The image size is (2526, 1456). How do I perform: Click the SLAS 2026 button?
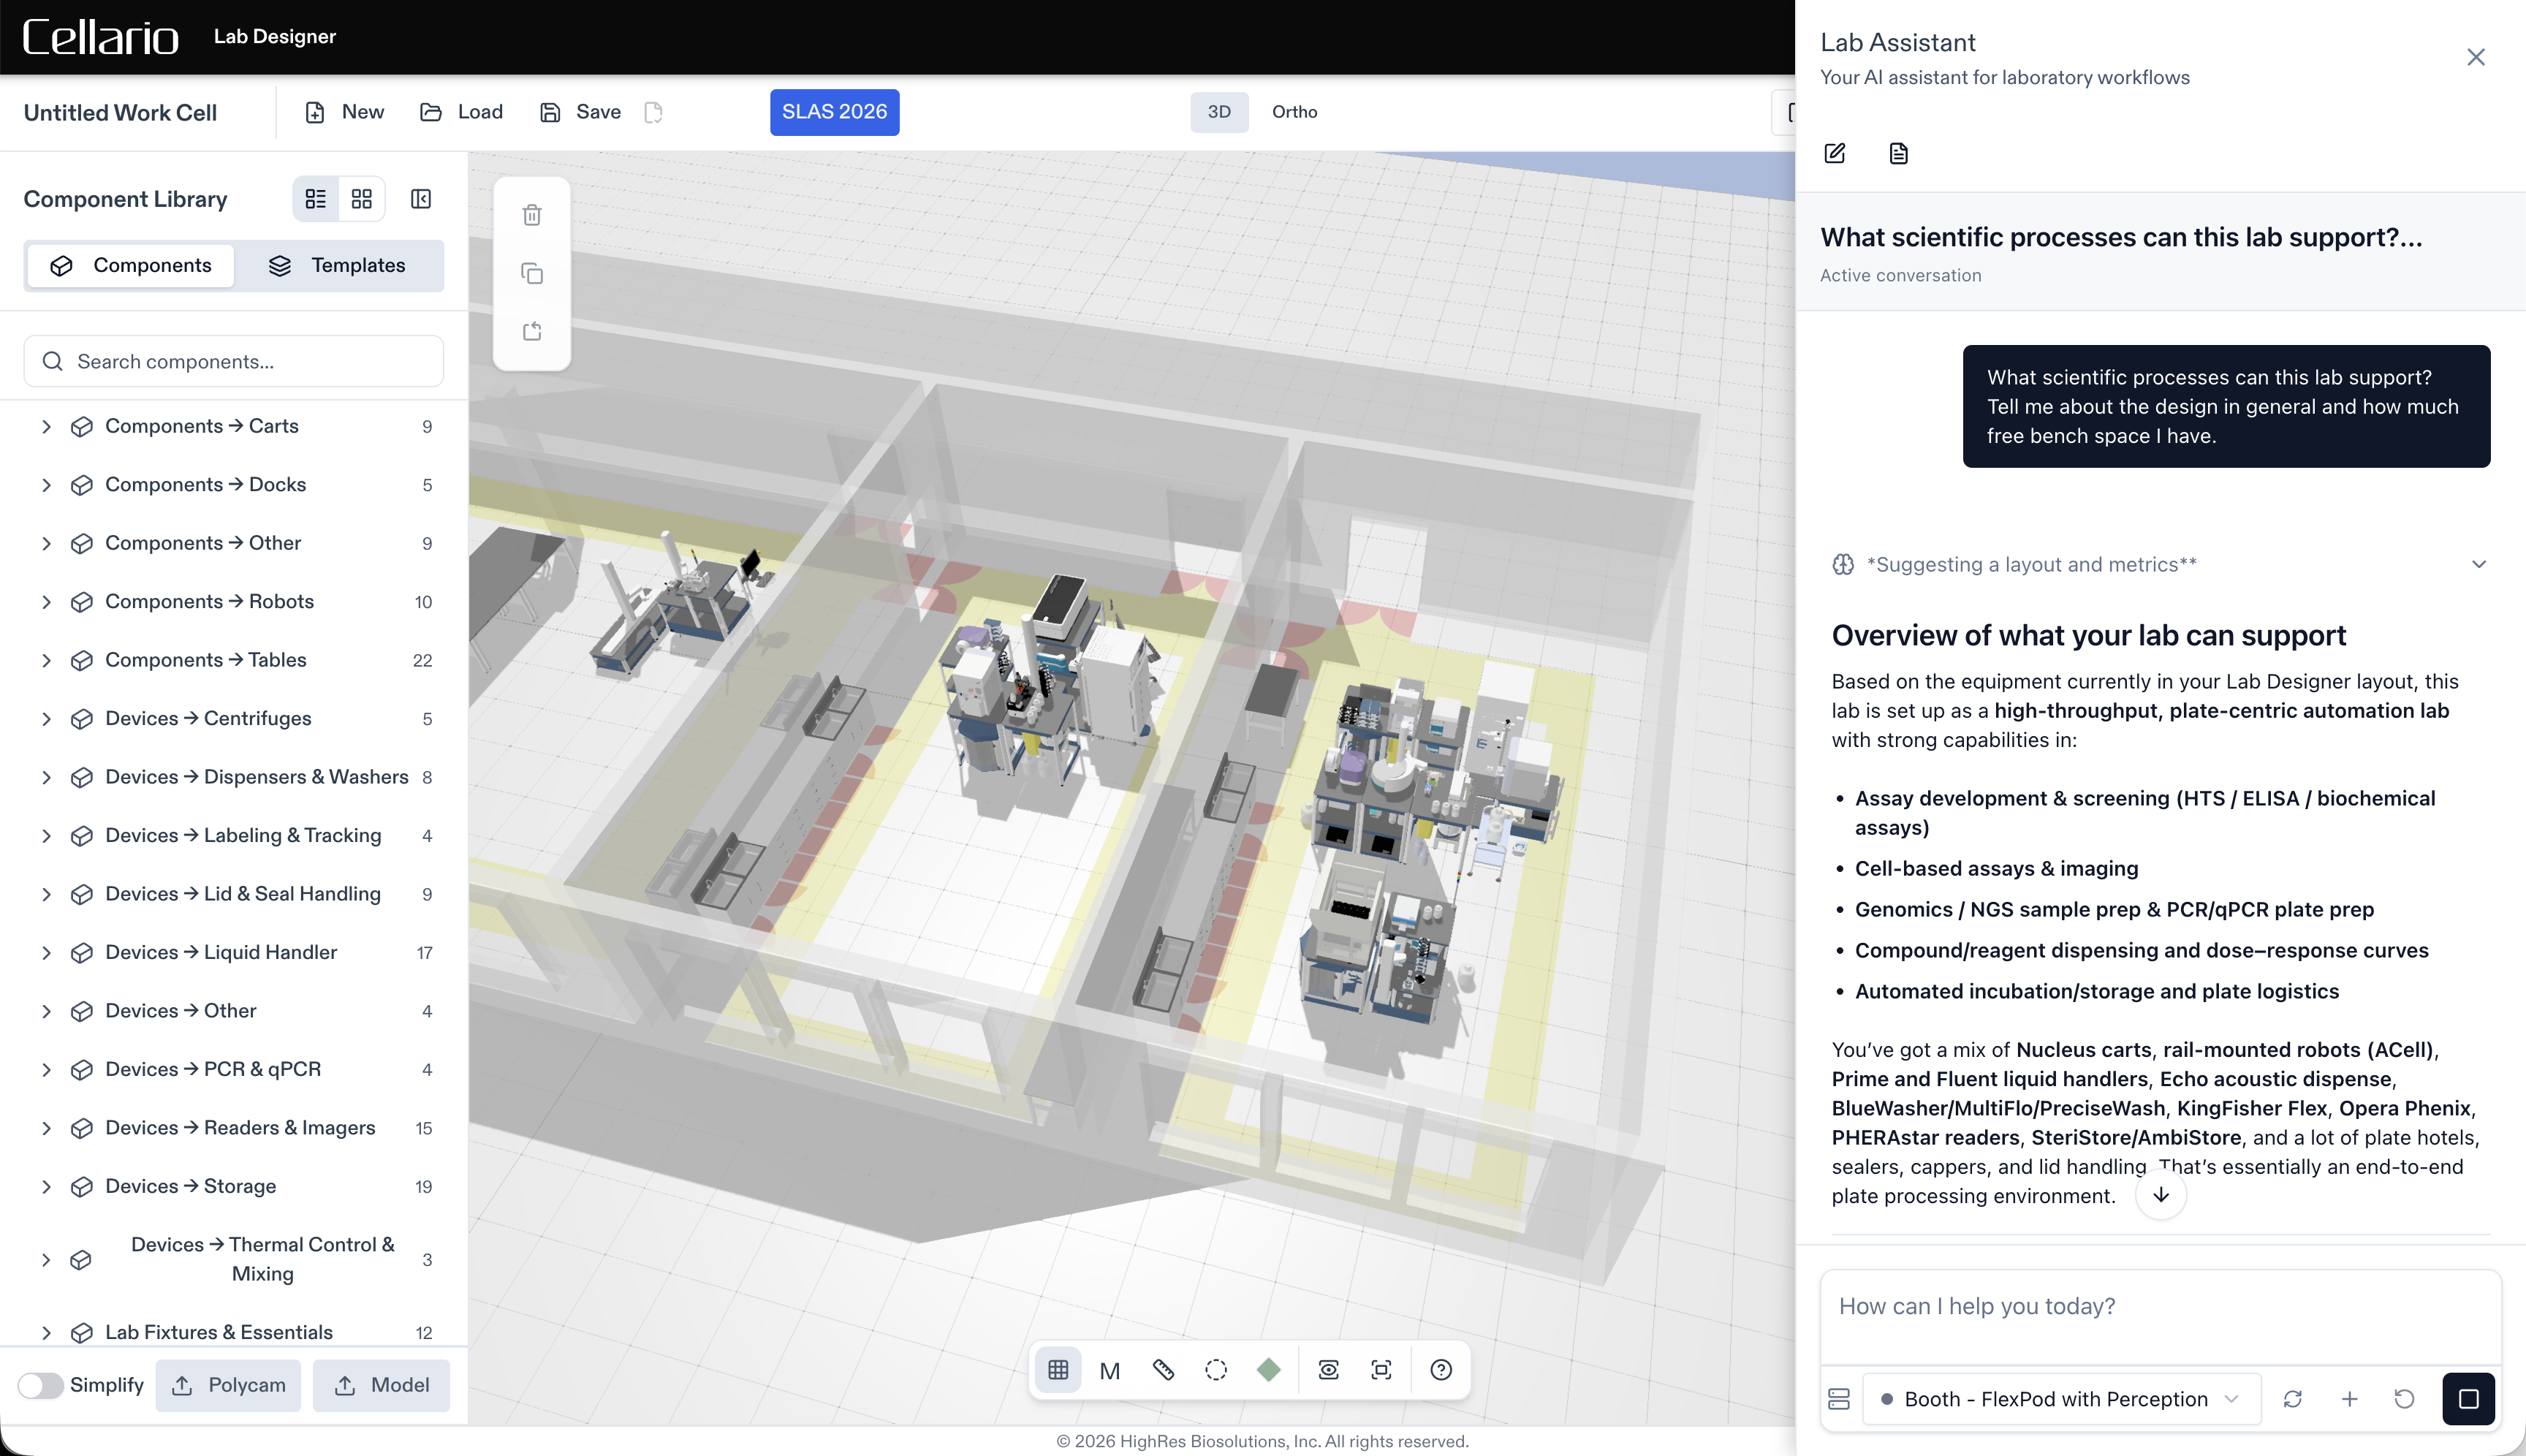pos(834,112)
